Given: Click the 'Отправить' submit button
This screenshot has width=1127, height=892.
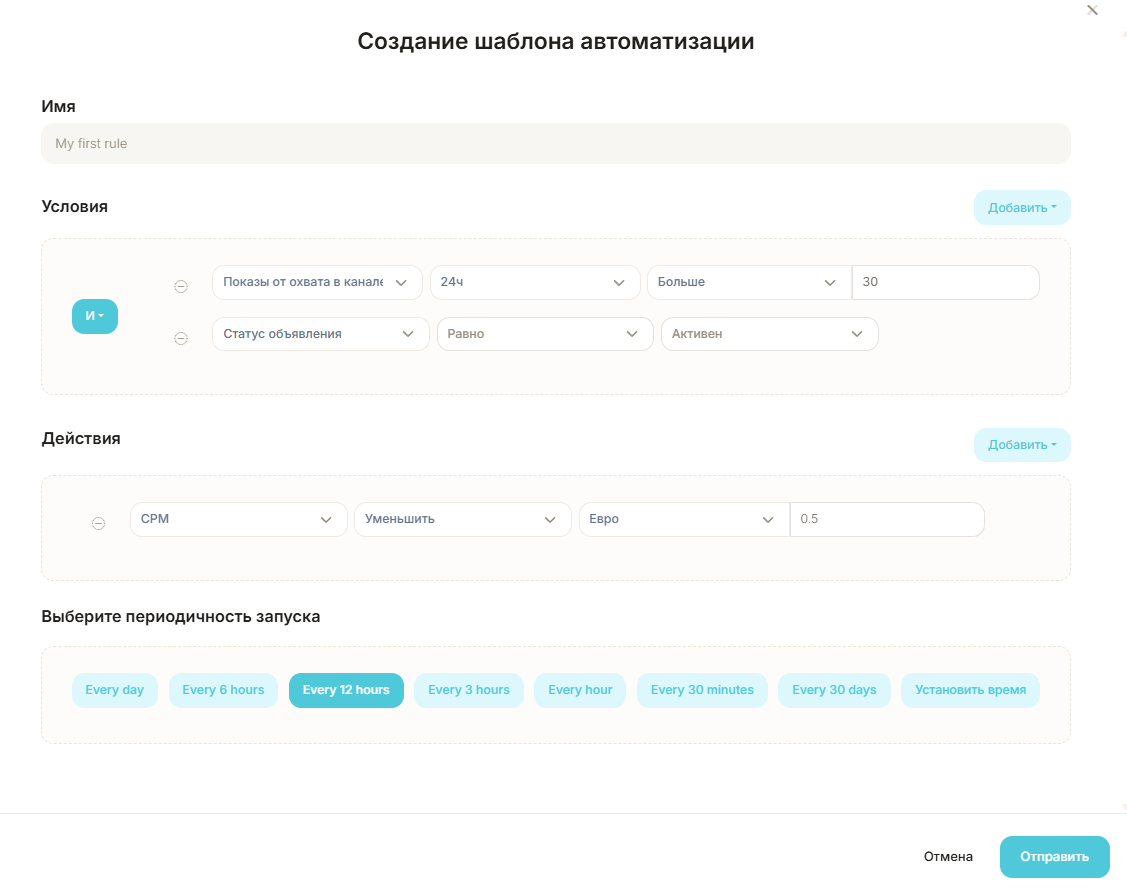Looking at the screenshot, I should coord(1054,857).
